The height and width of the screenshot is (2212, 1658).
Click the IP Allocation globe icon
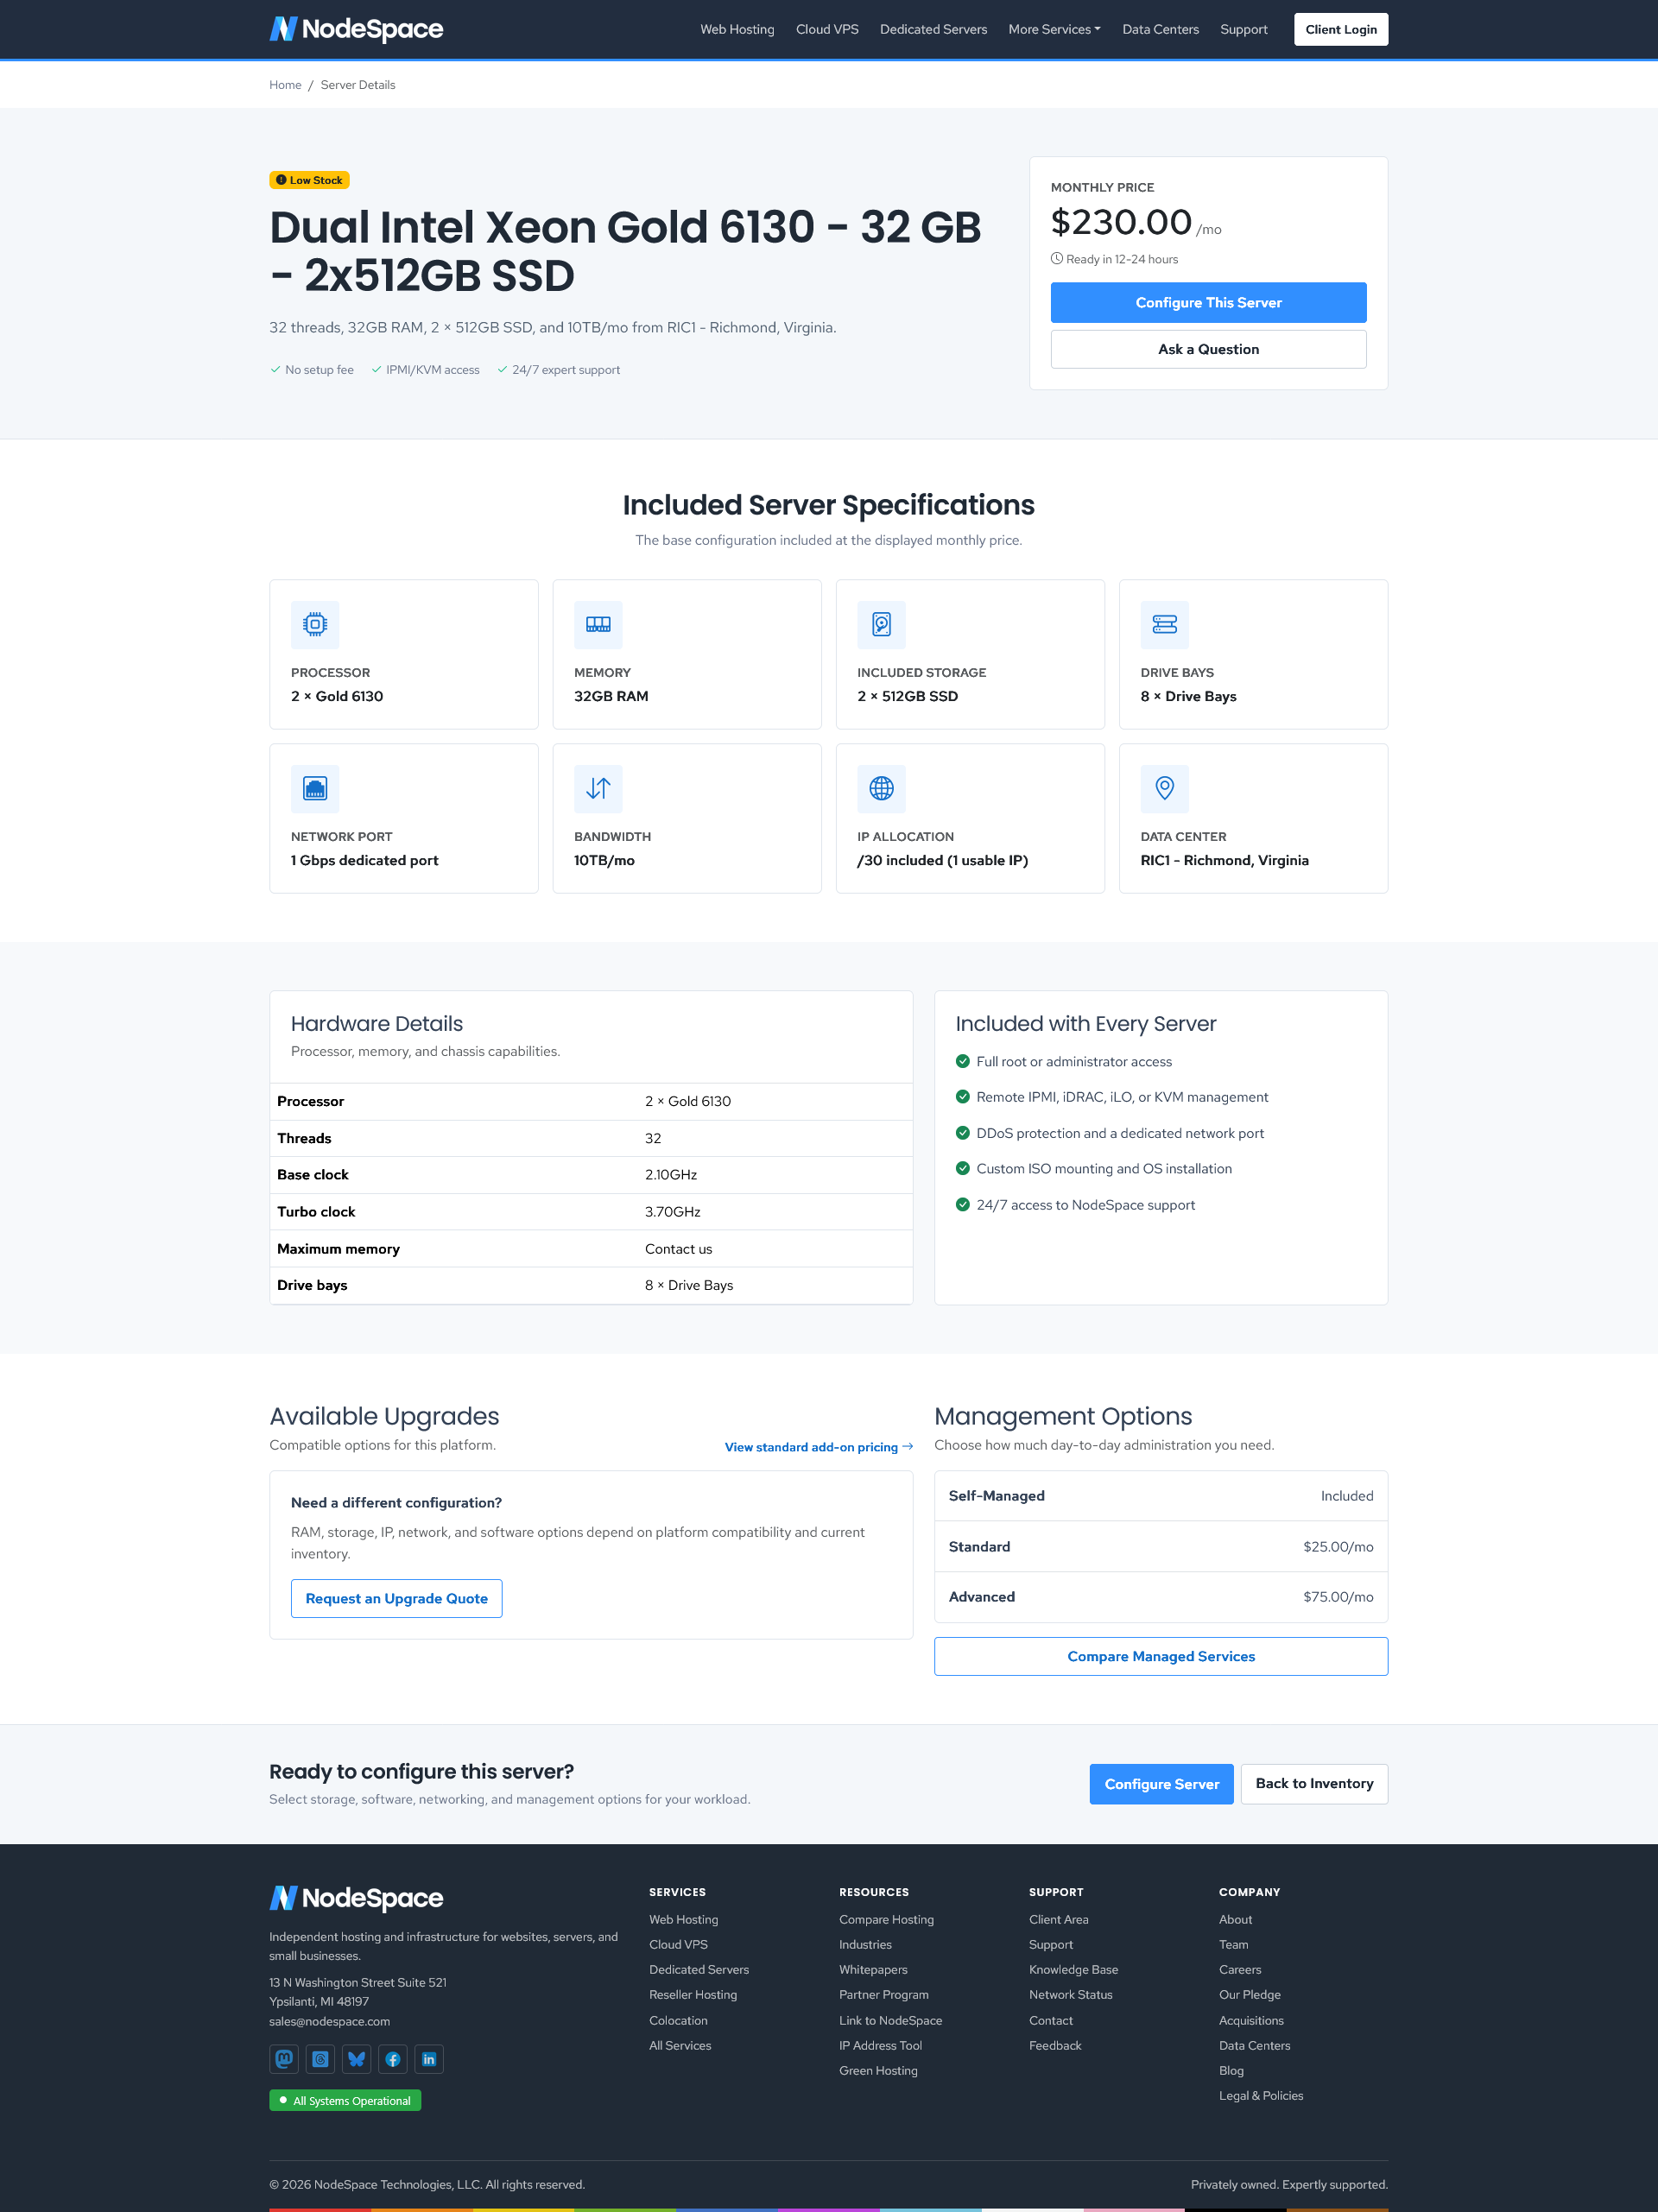coord(881,788)
